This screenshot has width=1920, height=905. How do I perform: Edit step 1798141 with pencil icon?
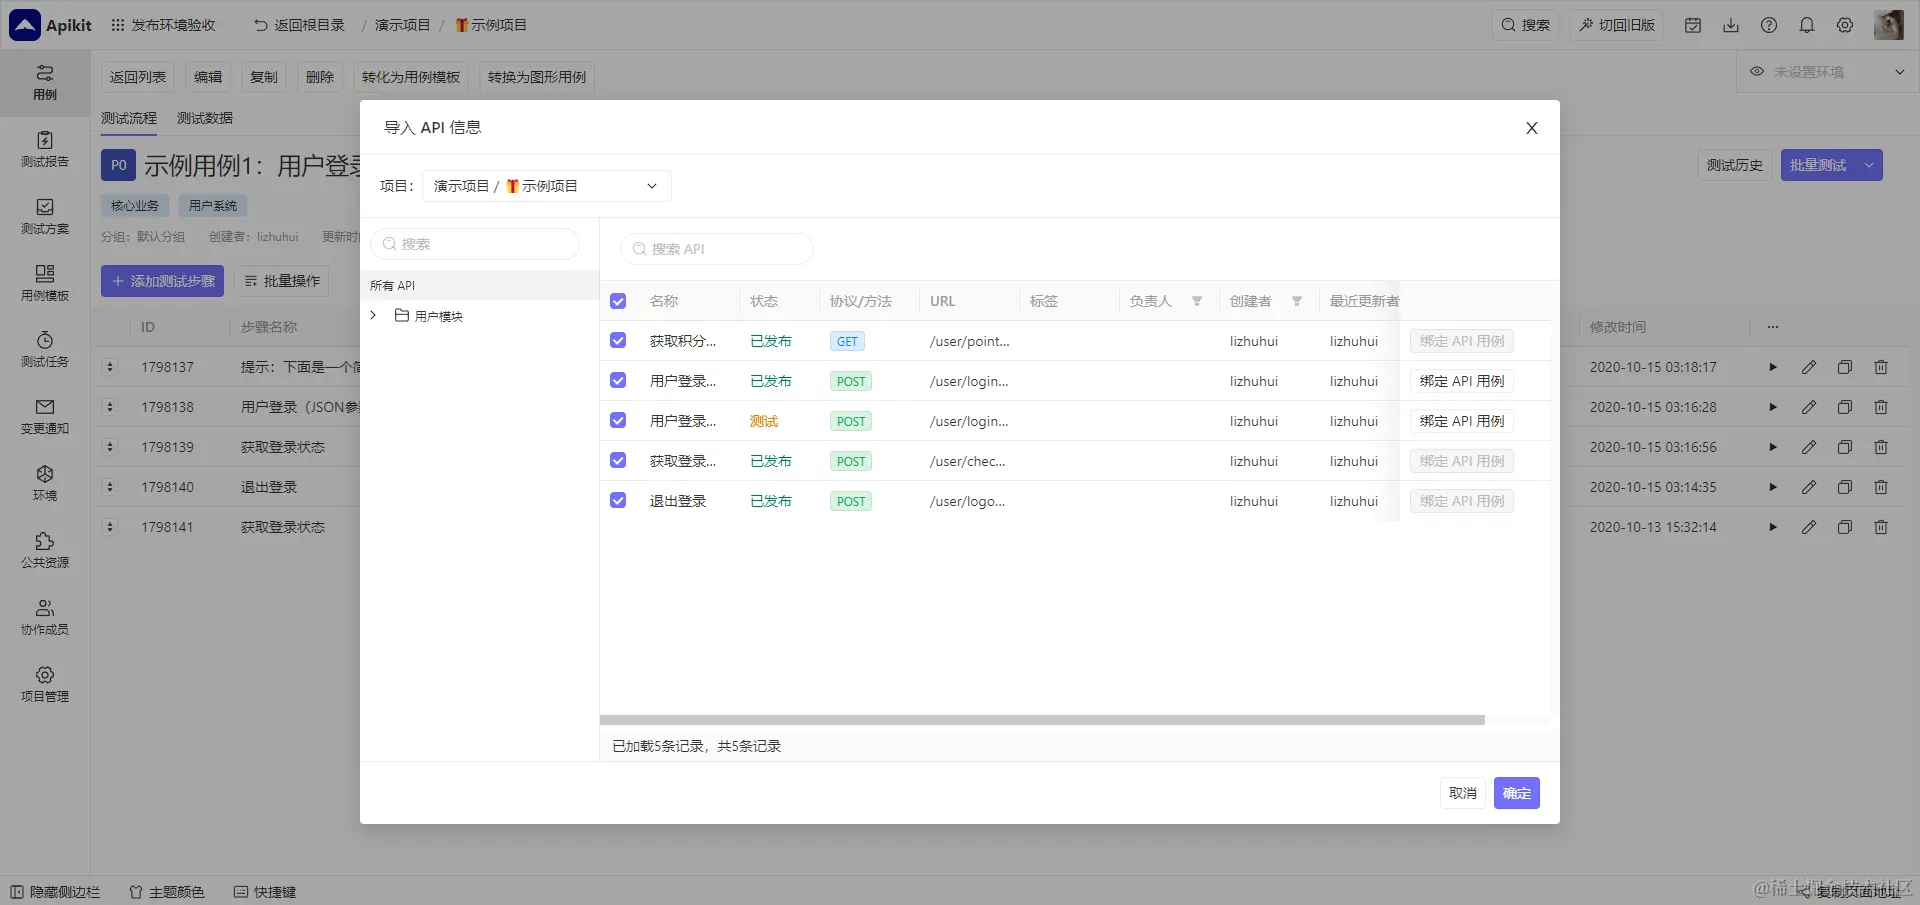(1809, 527)
